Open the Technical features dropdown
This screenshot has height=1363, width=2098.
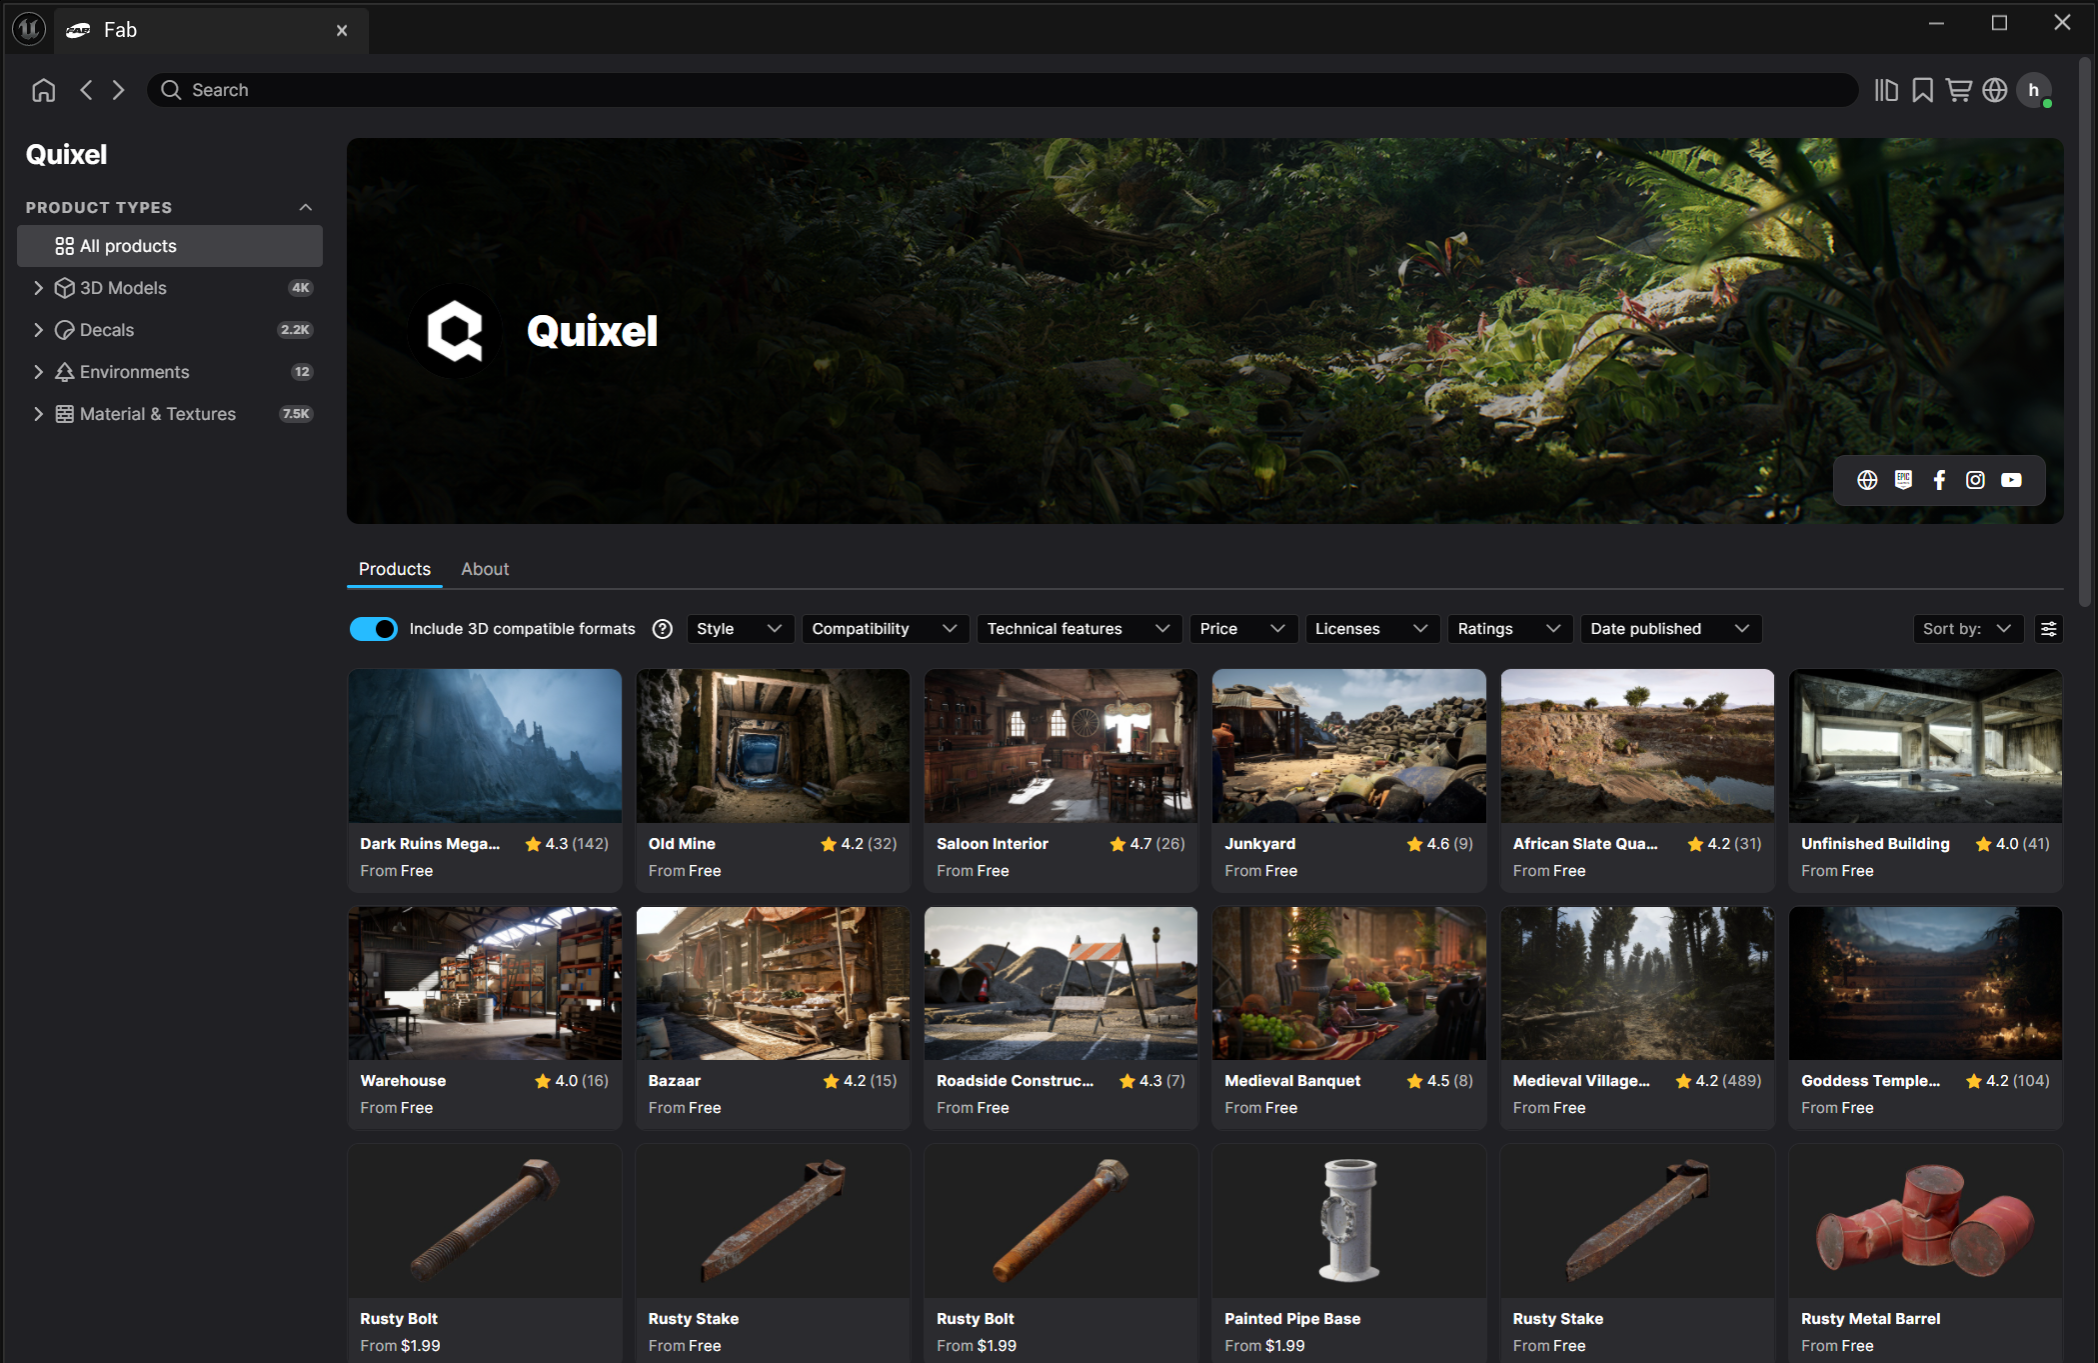[x=1077, y=629]
